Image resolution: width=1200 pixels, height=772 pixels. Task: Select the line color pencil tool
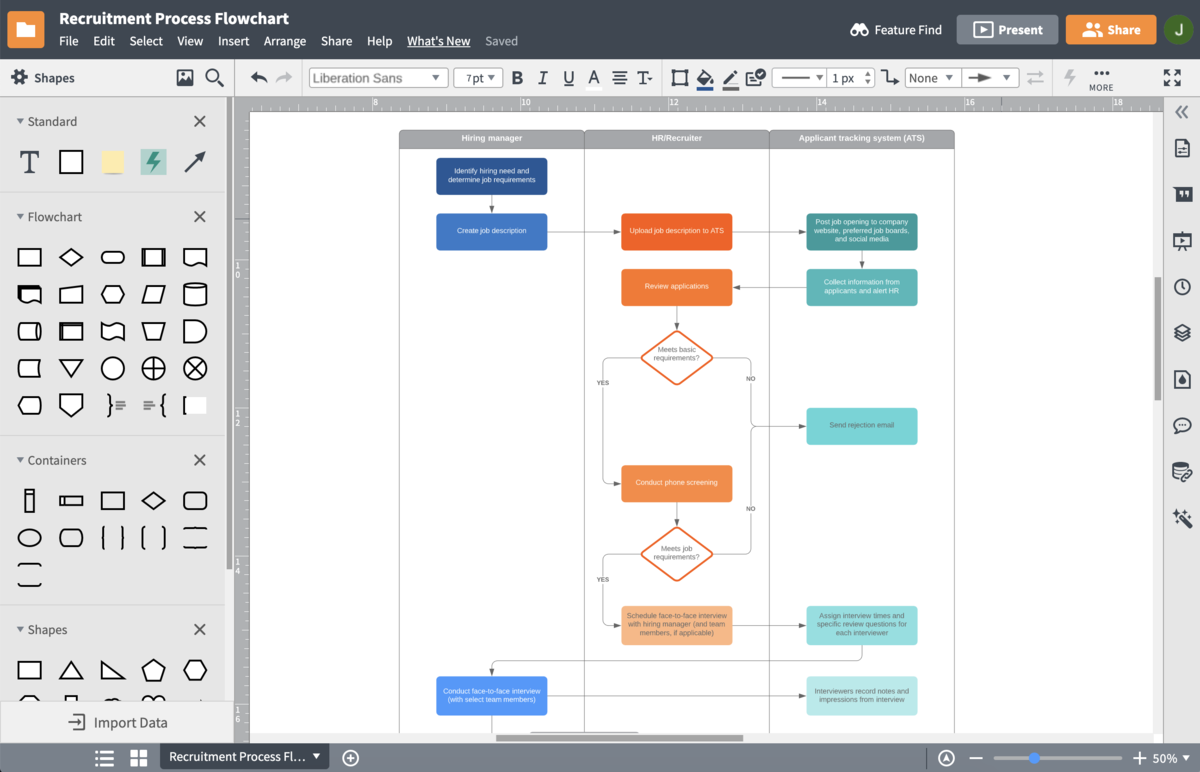(729, 77)
